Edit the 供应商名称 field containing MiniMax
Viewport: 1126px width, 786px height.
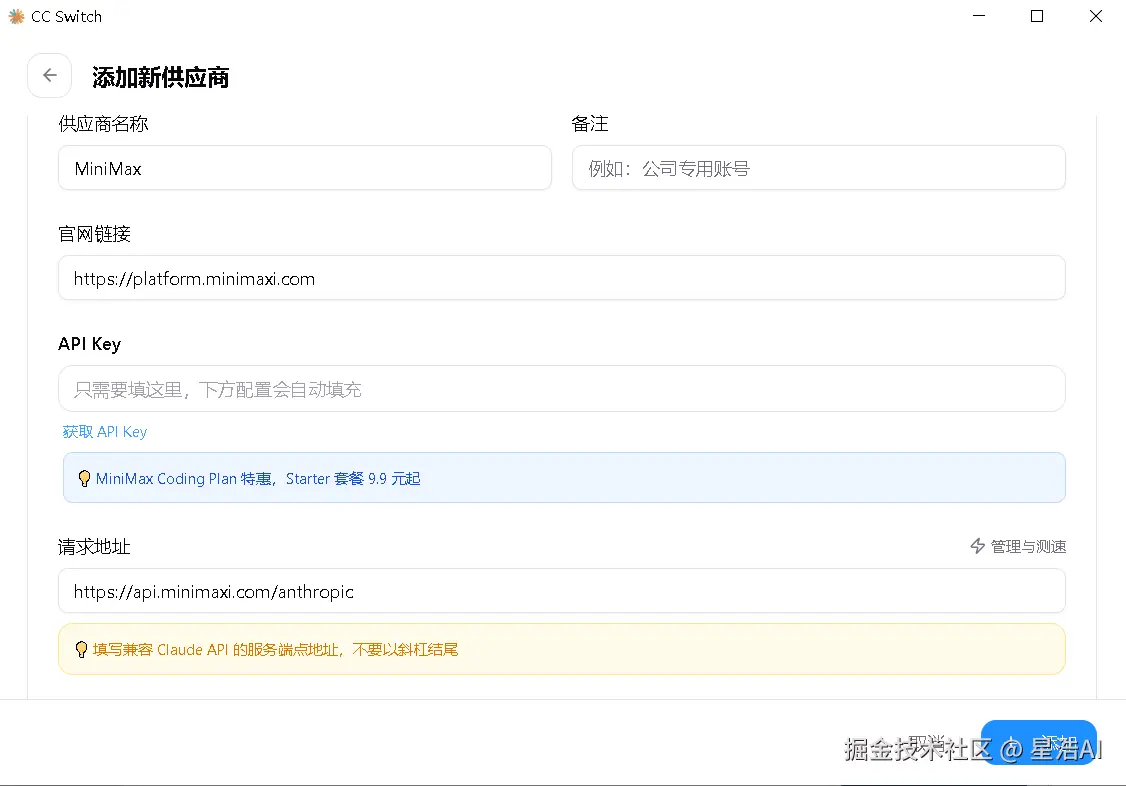(304, 168)
